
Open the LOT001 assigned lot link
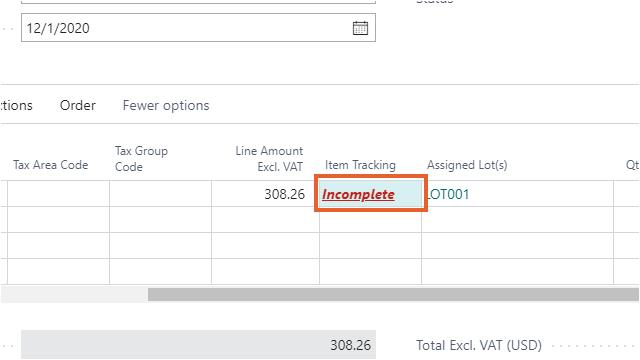[448, 194]
